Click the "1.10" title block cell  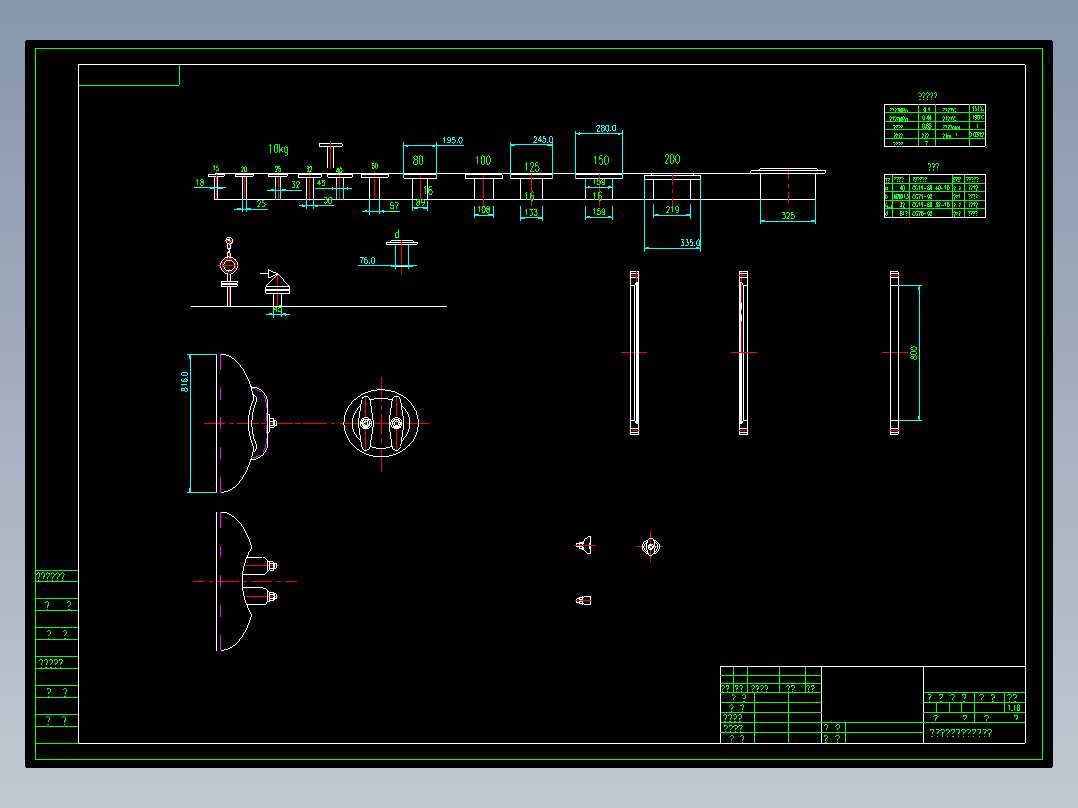[1013, 708]
